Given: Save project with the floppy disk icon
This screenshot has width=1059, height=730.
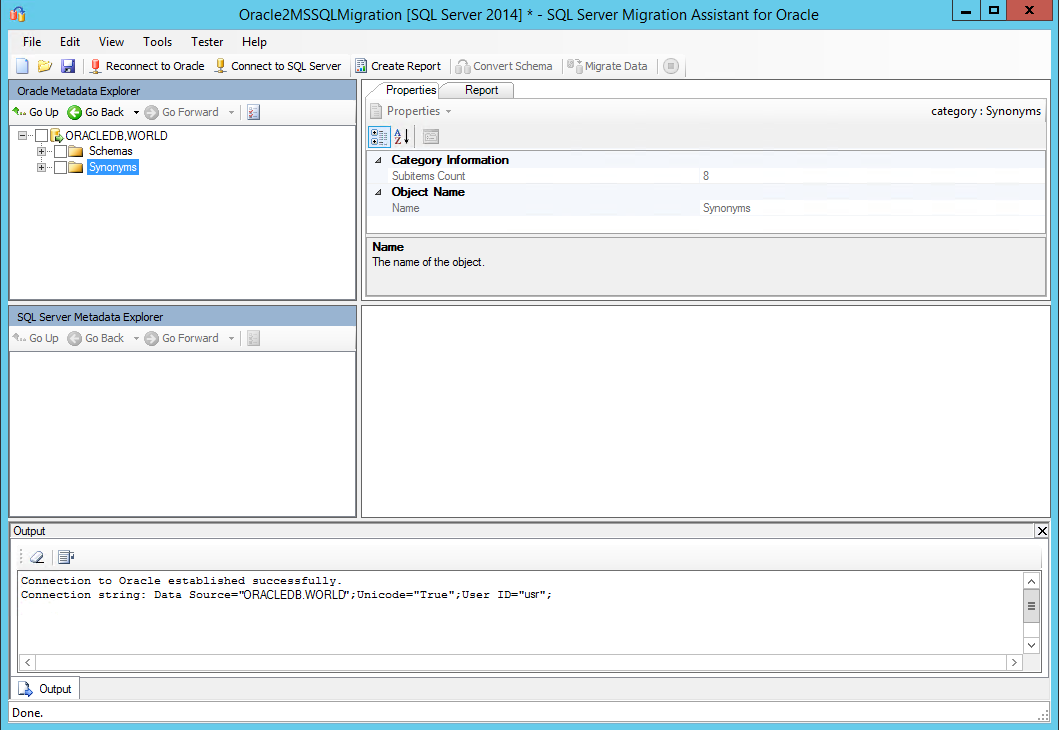Looking at the screenshot, I should click(x=68, y=66).
